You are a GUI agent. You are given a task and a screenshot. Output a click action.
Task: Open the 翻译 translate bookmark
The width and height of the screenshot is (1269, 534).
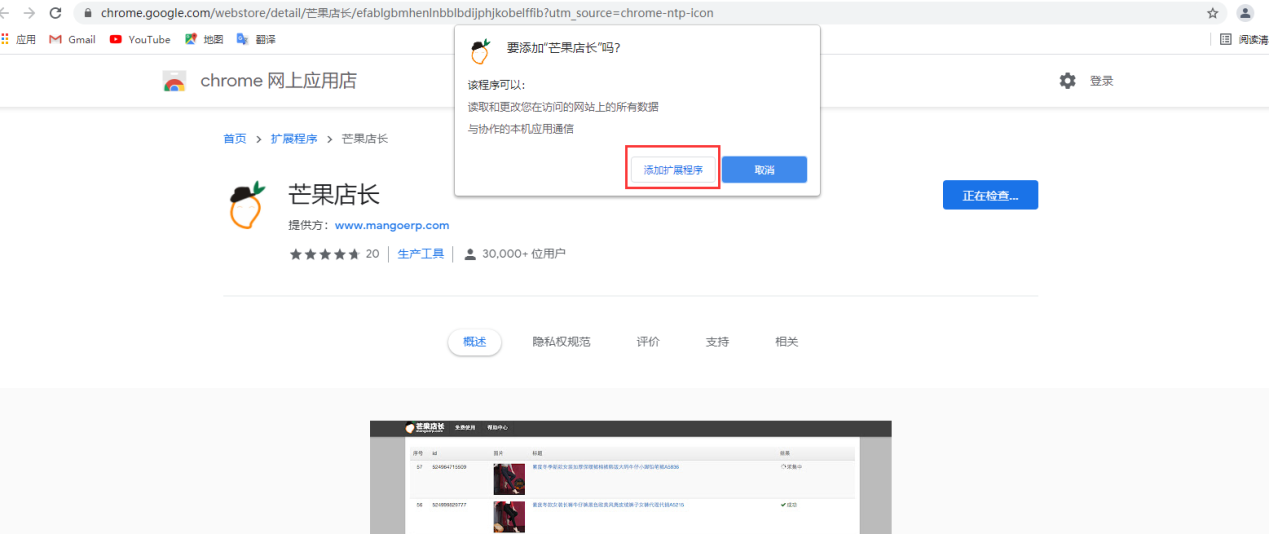pos(256,39)
